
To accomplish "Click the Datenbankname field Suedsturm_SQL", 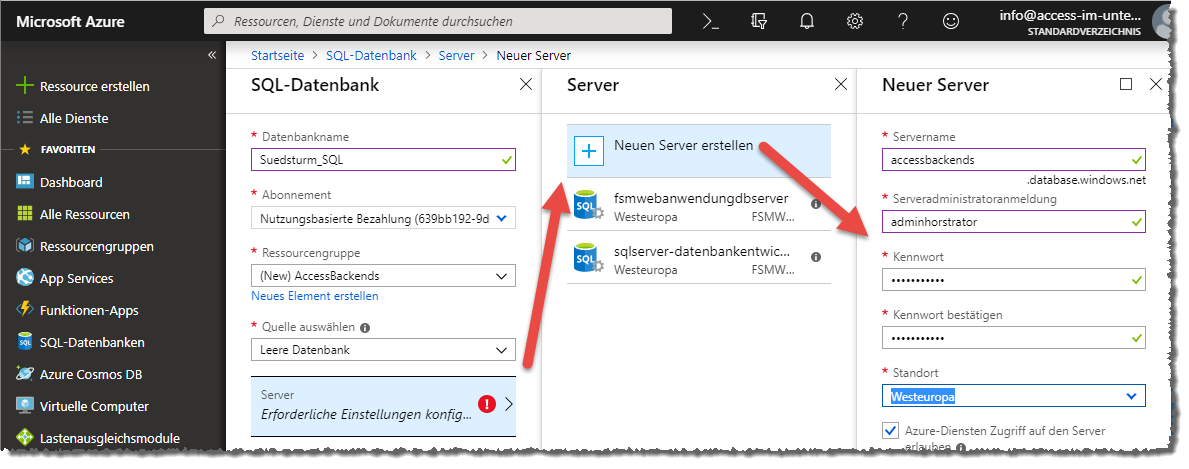I will [x=383, y=159].
